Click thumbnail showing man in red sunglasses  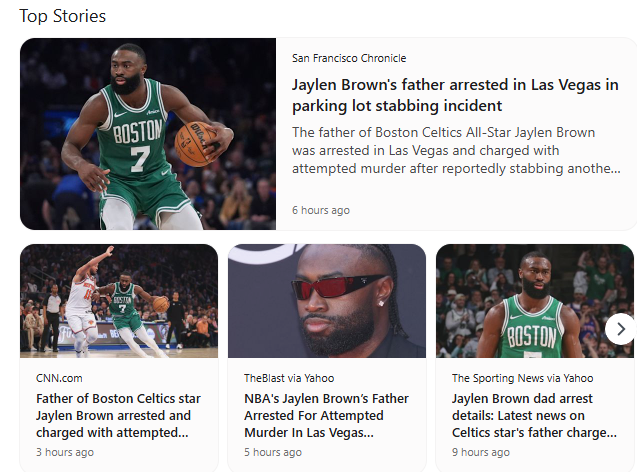pos(327,301)
